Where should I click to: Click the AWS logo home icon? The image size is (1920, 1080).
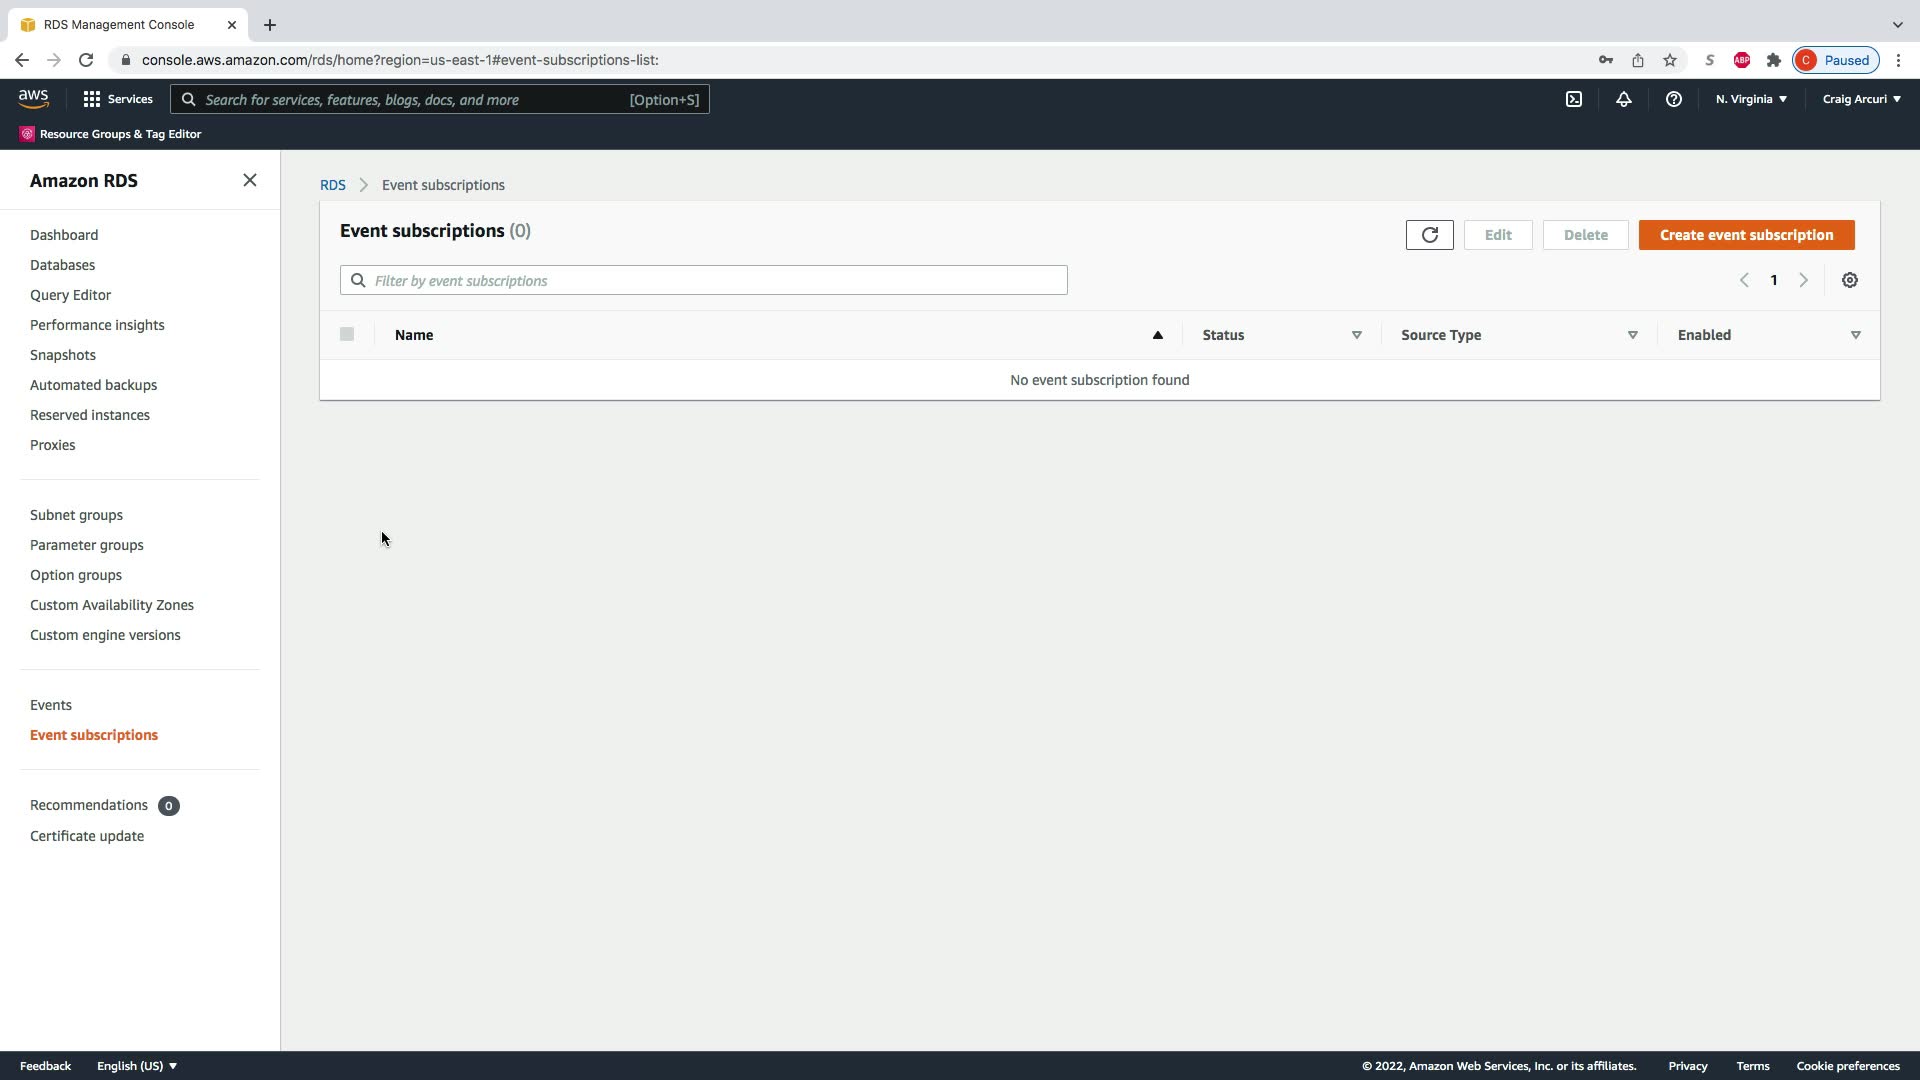pyautogui.click(x=33, y=99)
